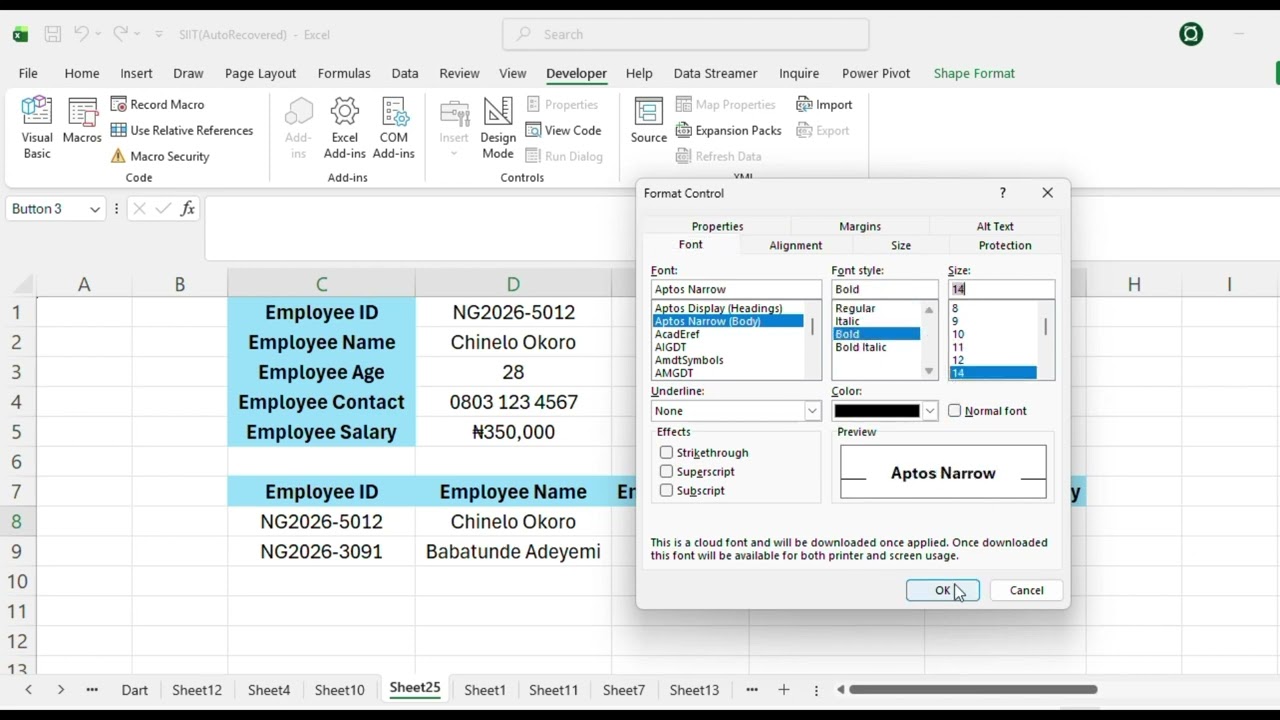Click the Excel save icon

pyautogui.click(x=53, y=34)
